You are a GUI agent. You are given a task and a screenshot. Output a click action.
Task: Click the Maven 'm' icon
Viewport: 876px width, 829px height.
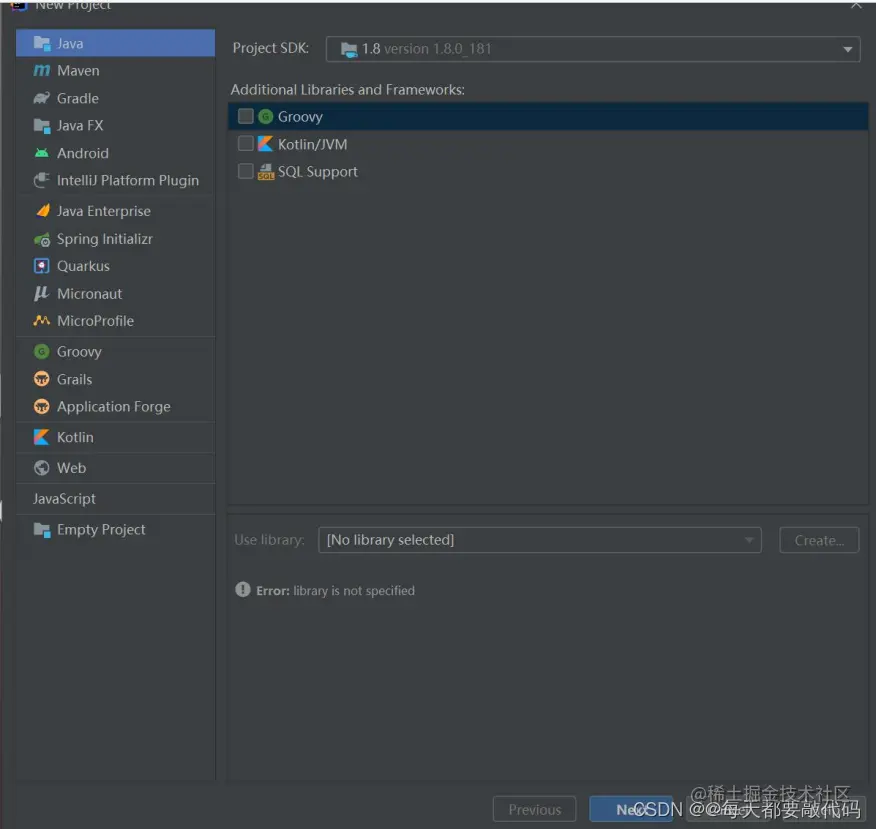(42, 70)
